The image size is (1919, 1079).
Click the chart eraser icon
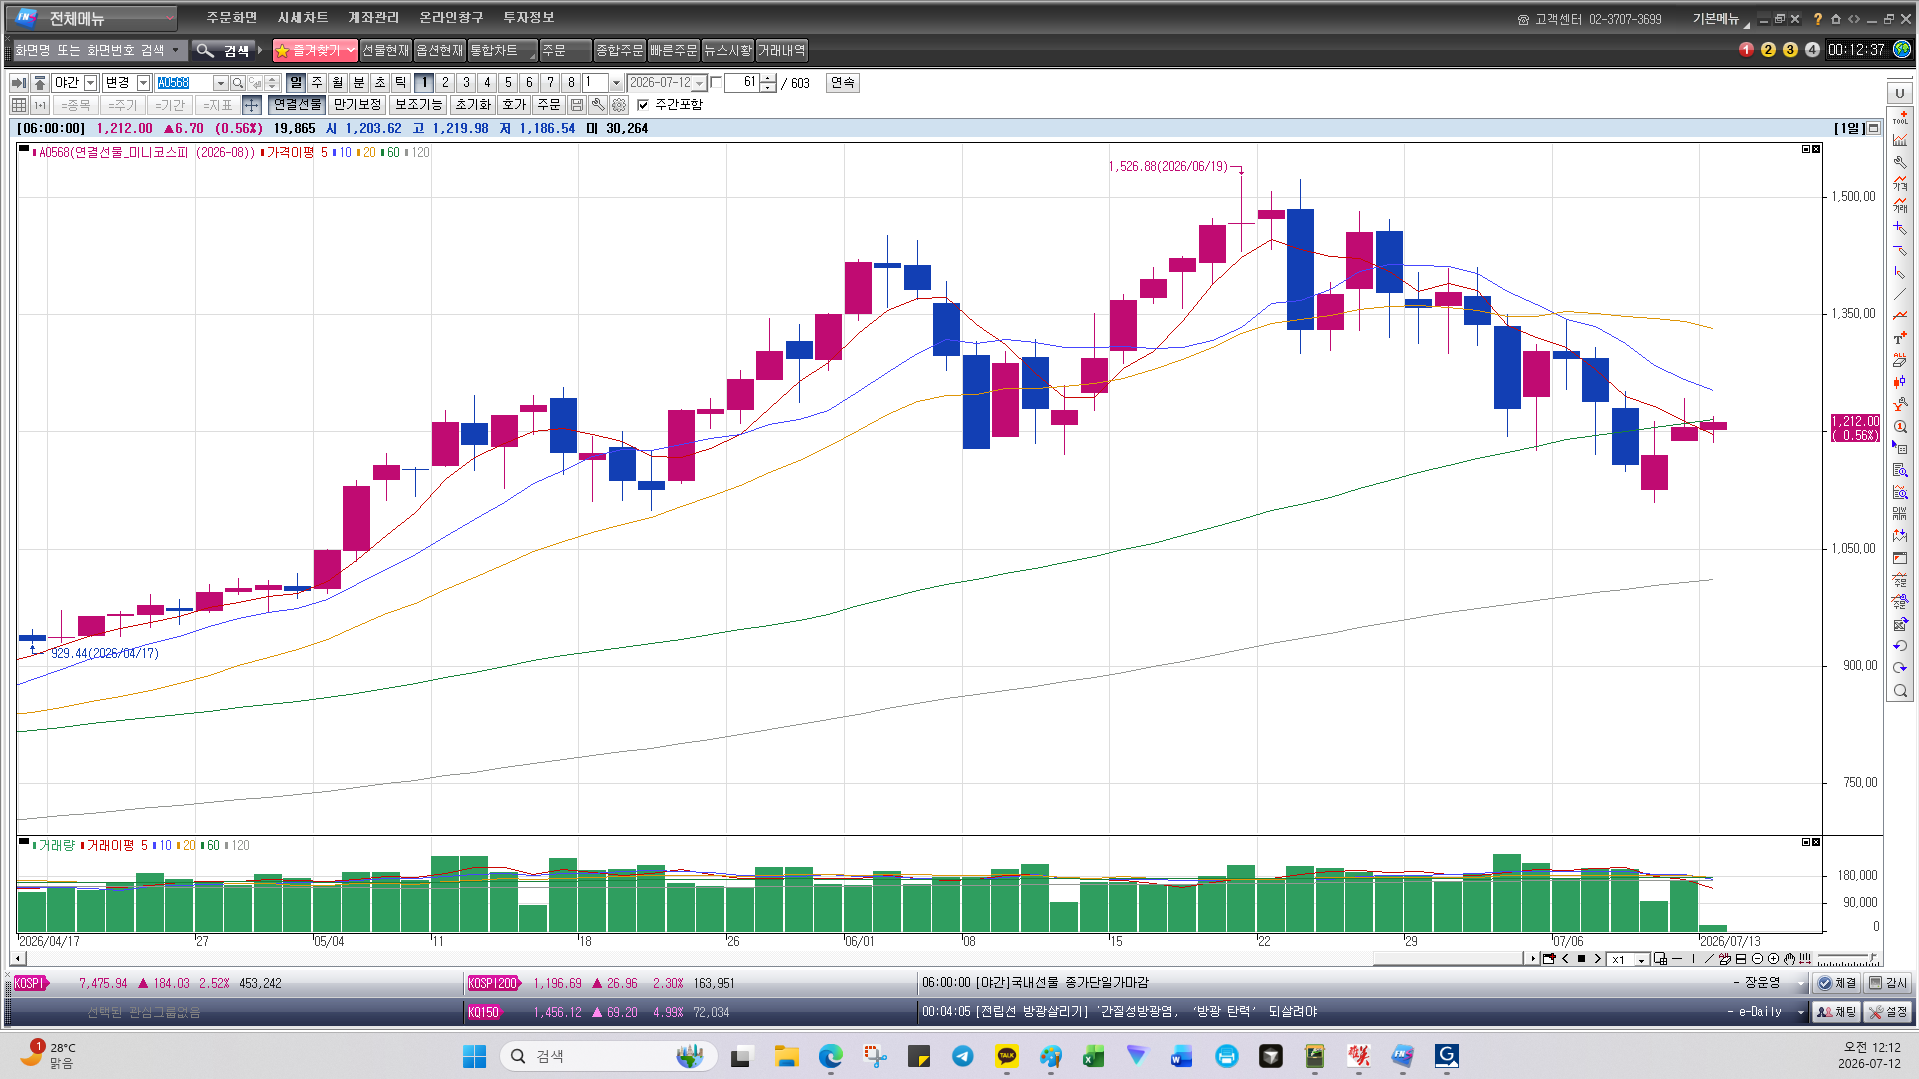pos(1725,959)
